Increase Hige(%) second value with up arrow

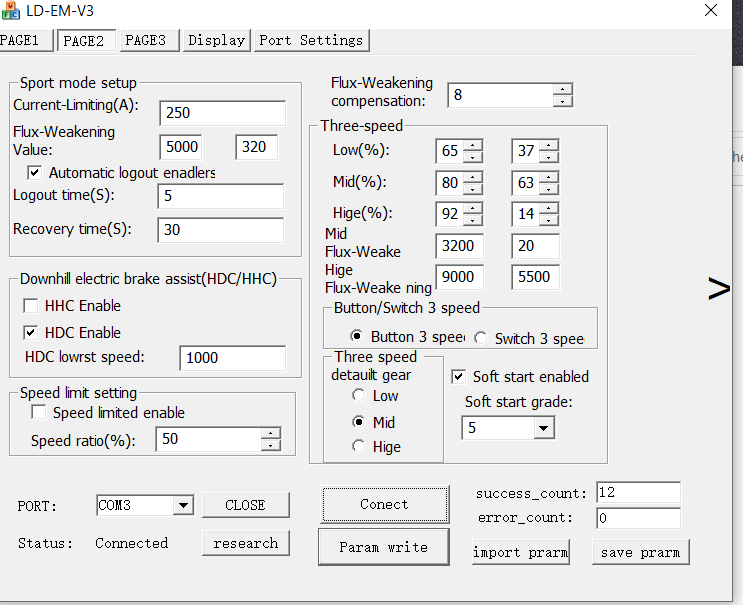point(548,207)
